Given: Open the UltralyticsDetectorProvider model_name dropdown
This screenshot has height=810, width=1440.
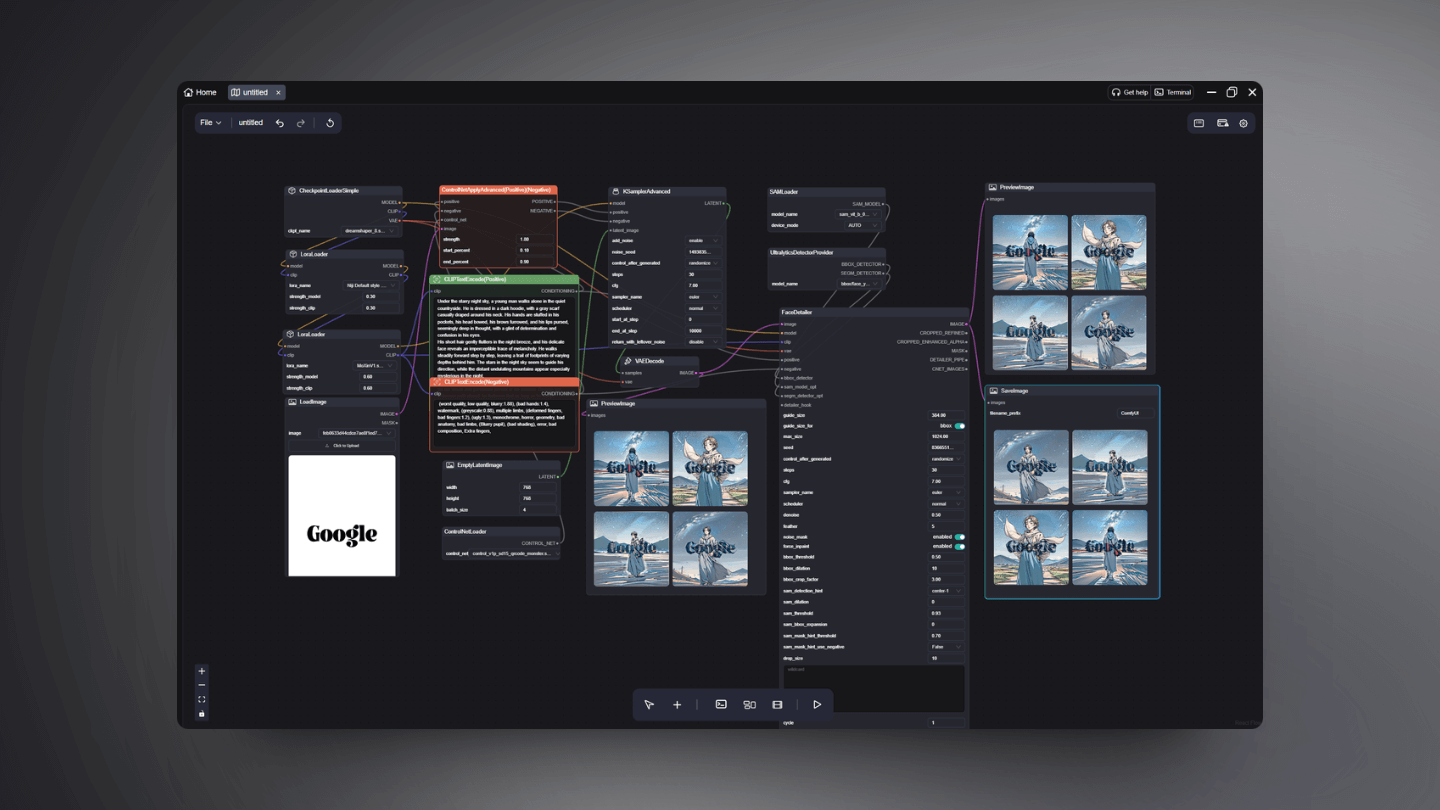Looking at the screenshot, I should tap(858, 284).
